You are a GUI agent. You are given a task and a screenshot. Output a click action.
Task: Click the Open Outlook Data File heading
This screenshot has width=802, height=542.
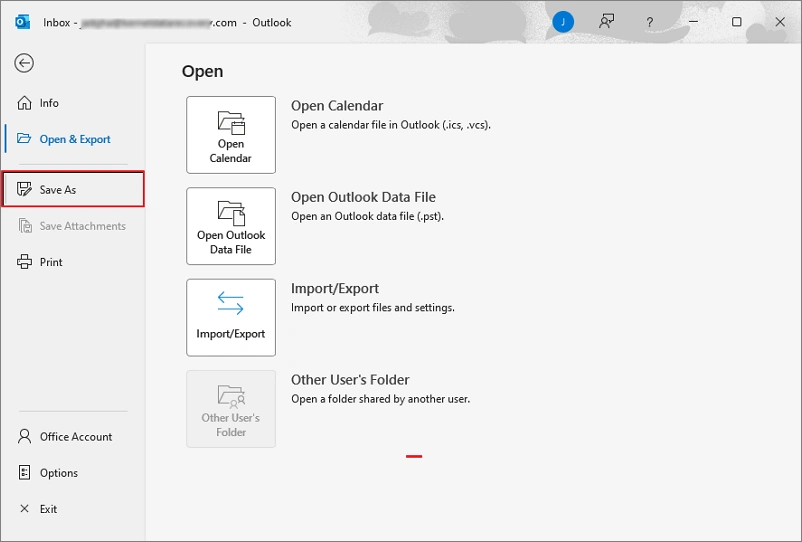(x=363, y=197)
